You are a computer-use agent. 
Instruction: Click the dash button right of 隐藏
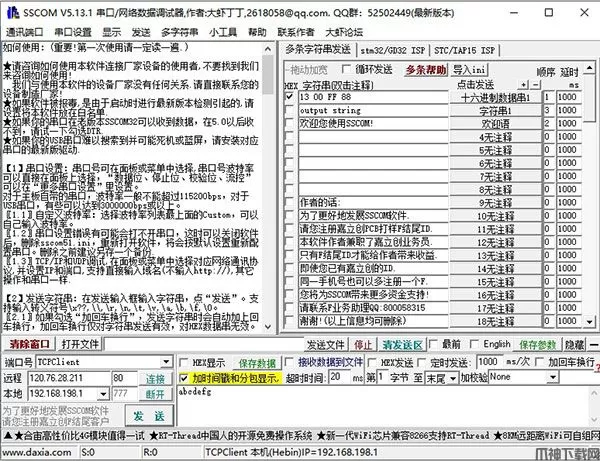[x=593, y=345]
